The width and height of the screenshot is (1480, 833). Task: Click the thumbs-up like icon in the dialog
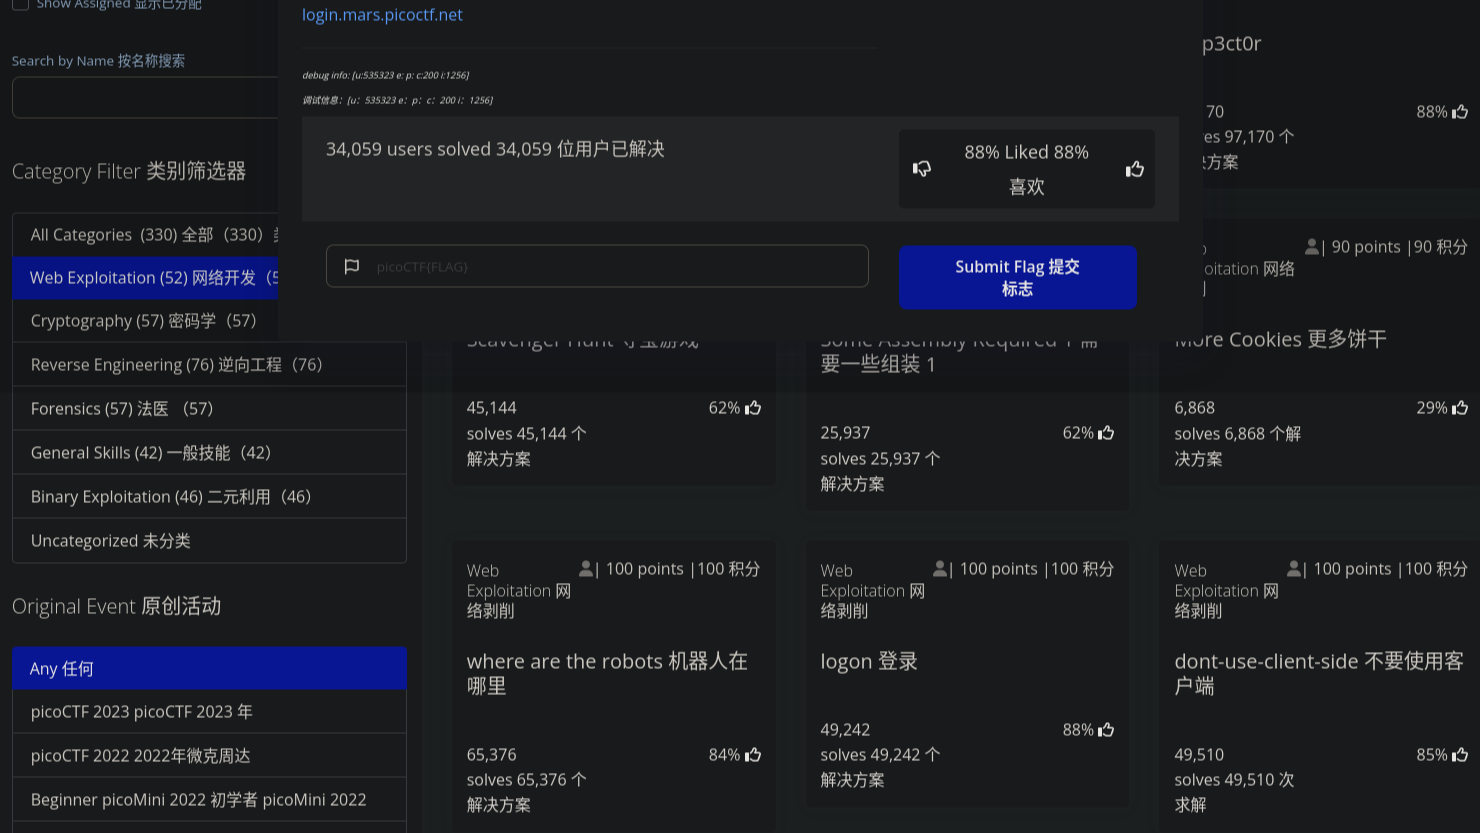pos(1135,169)
